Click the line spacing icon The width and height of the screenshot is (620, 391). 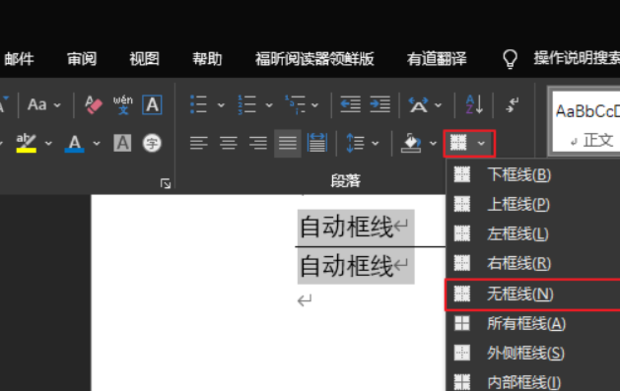click(x=355, y=143)
